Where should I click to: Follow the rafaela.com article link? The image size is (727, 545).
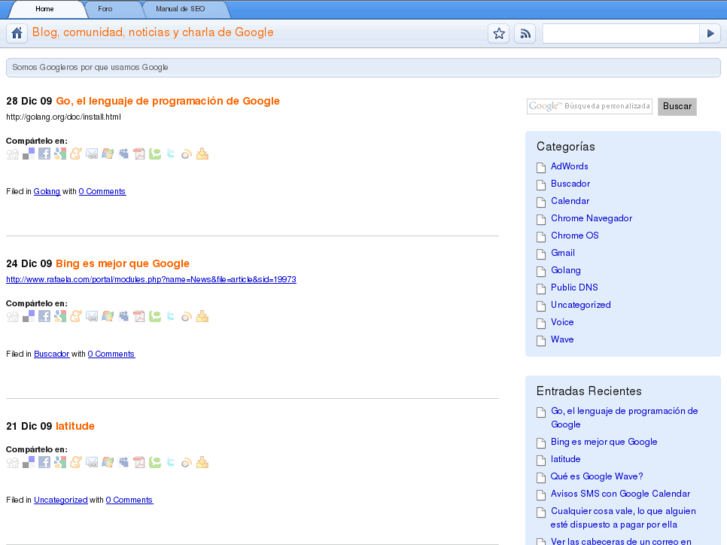[151, 280]
